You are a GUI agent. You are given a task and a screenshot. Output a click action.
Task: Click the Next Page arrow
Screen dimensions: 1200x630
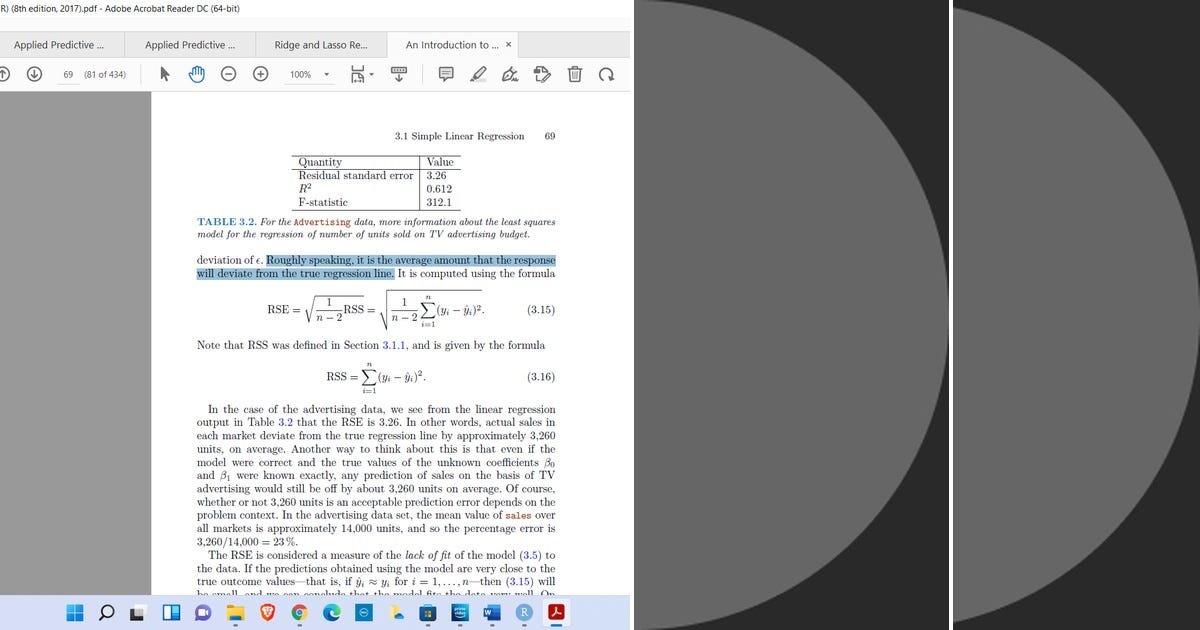(36, 74)
